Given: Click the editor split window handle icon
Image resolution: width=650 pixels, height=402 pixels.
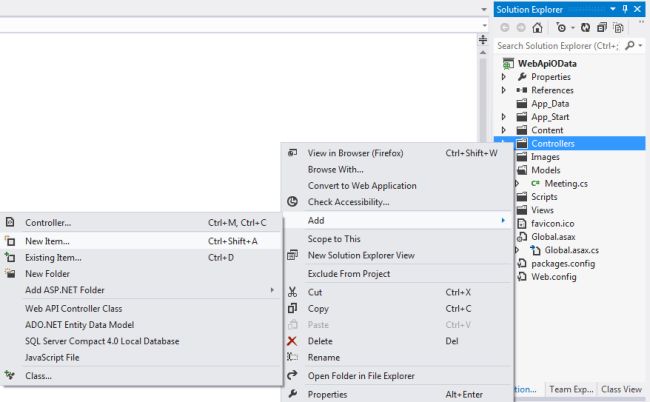Looking at the screenshot, I should pyautogui.click(x=483, y=40).
